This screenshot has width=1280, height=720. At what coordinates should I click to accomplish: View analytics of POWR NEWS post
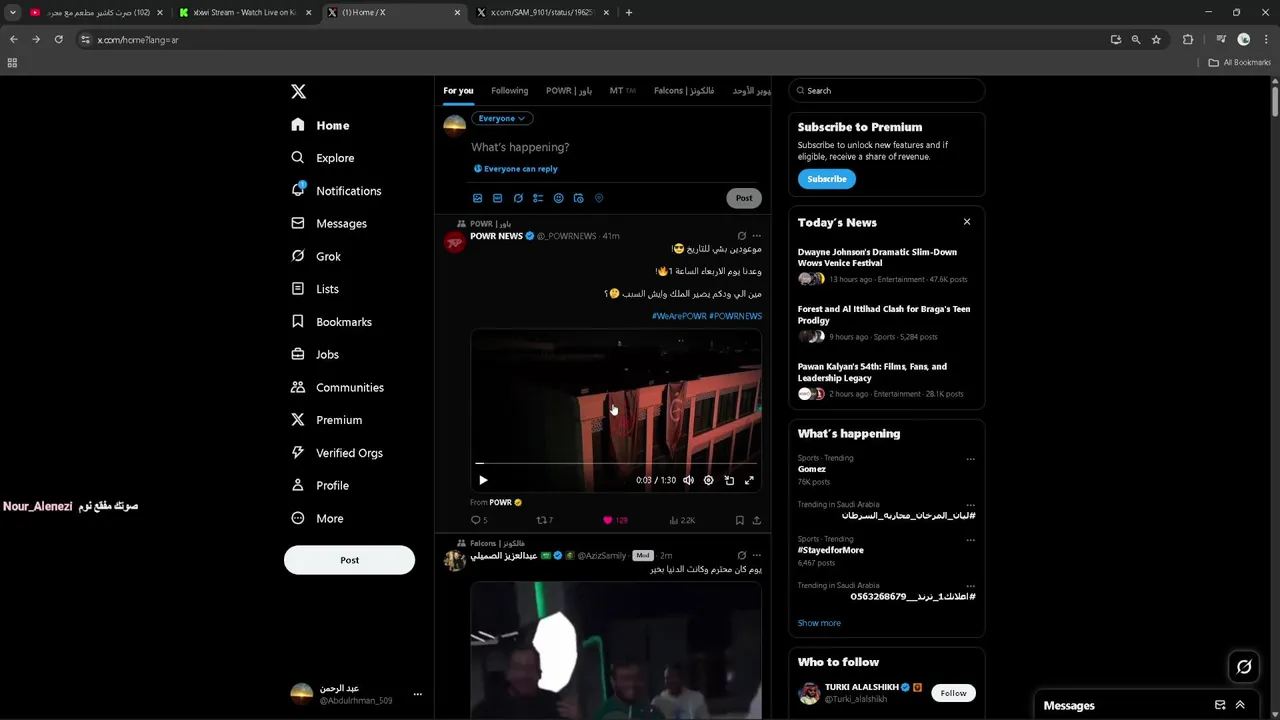(682, 520)
